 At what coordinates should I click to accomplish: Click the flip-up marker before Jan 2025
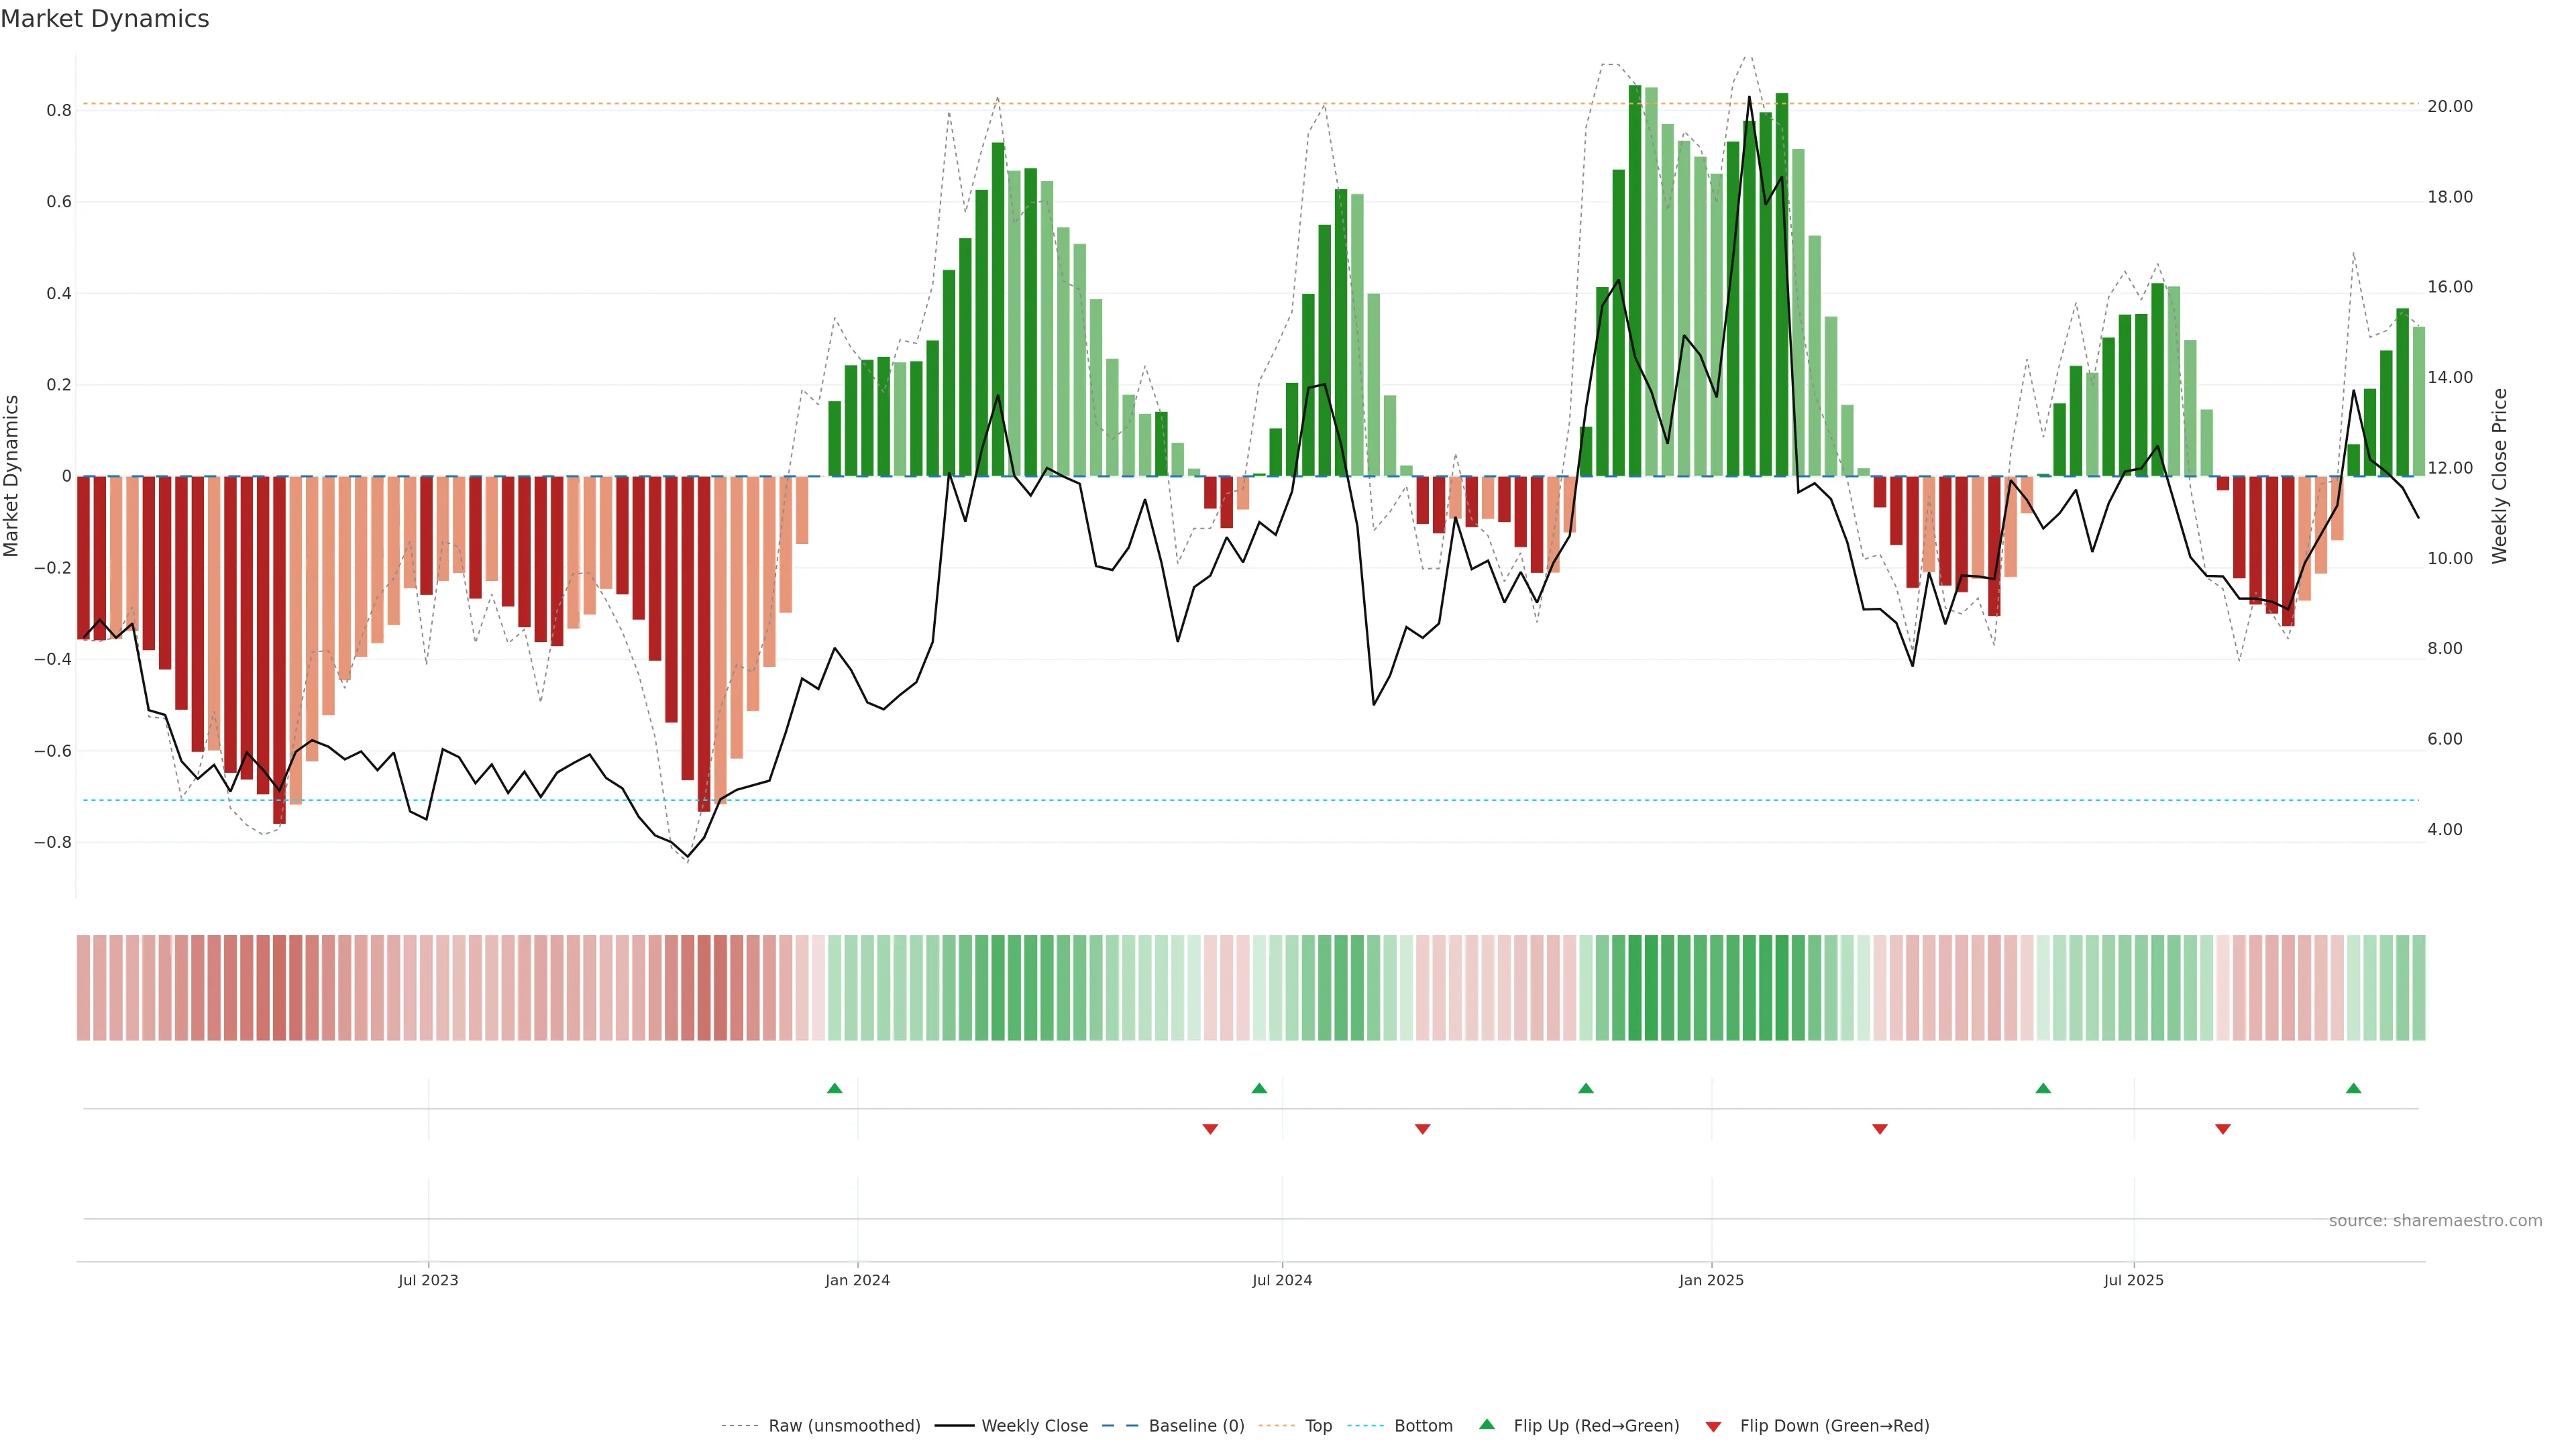point(1586,1088)
